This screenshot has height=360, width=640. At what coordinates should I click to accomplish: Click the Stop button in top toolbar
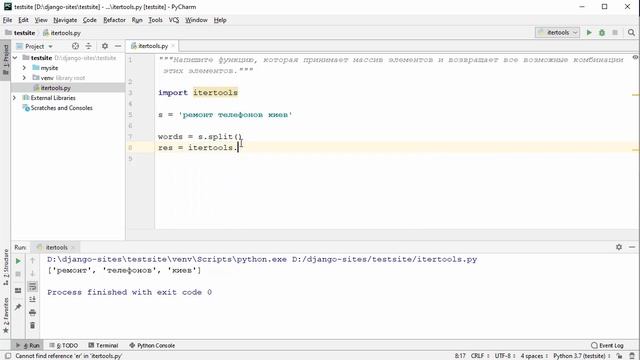pos(615,32)
